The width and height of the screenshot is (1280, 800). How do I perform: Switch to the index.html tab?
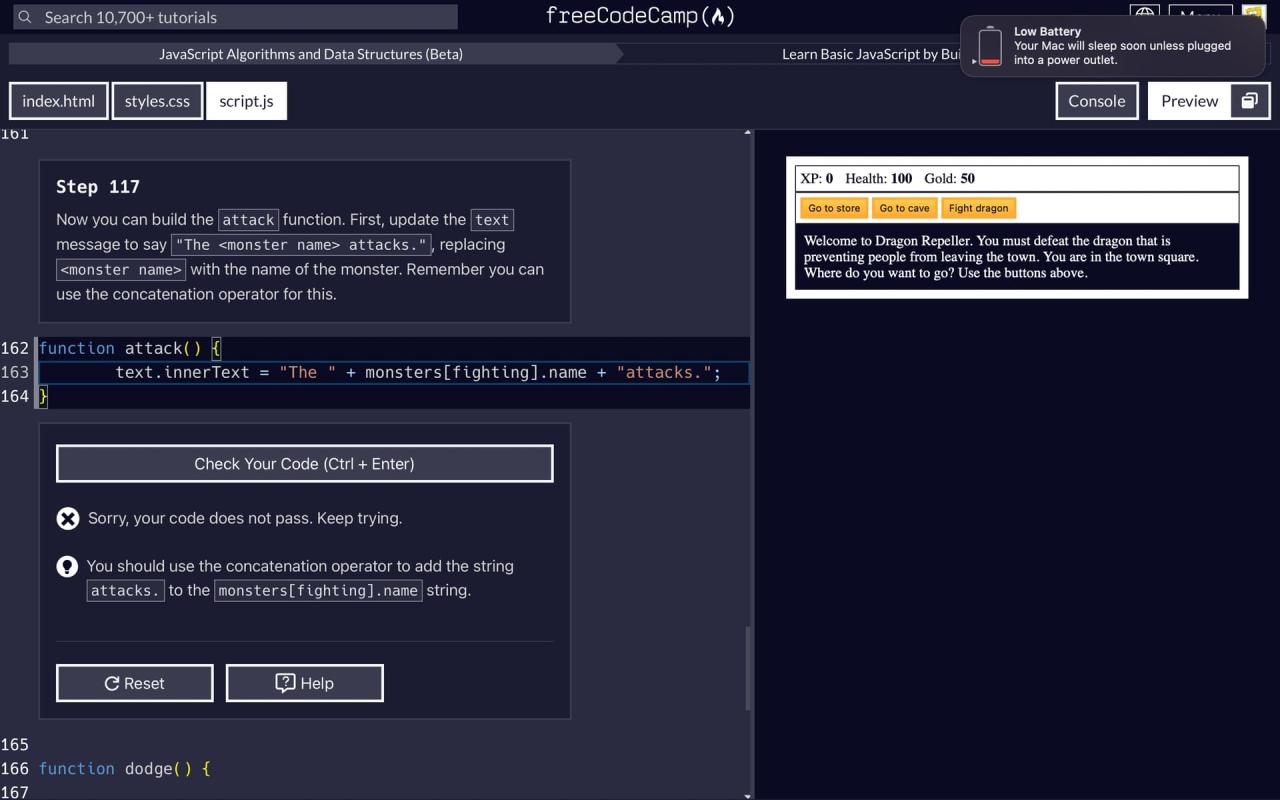(58, 100)
